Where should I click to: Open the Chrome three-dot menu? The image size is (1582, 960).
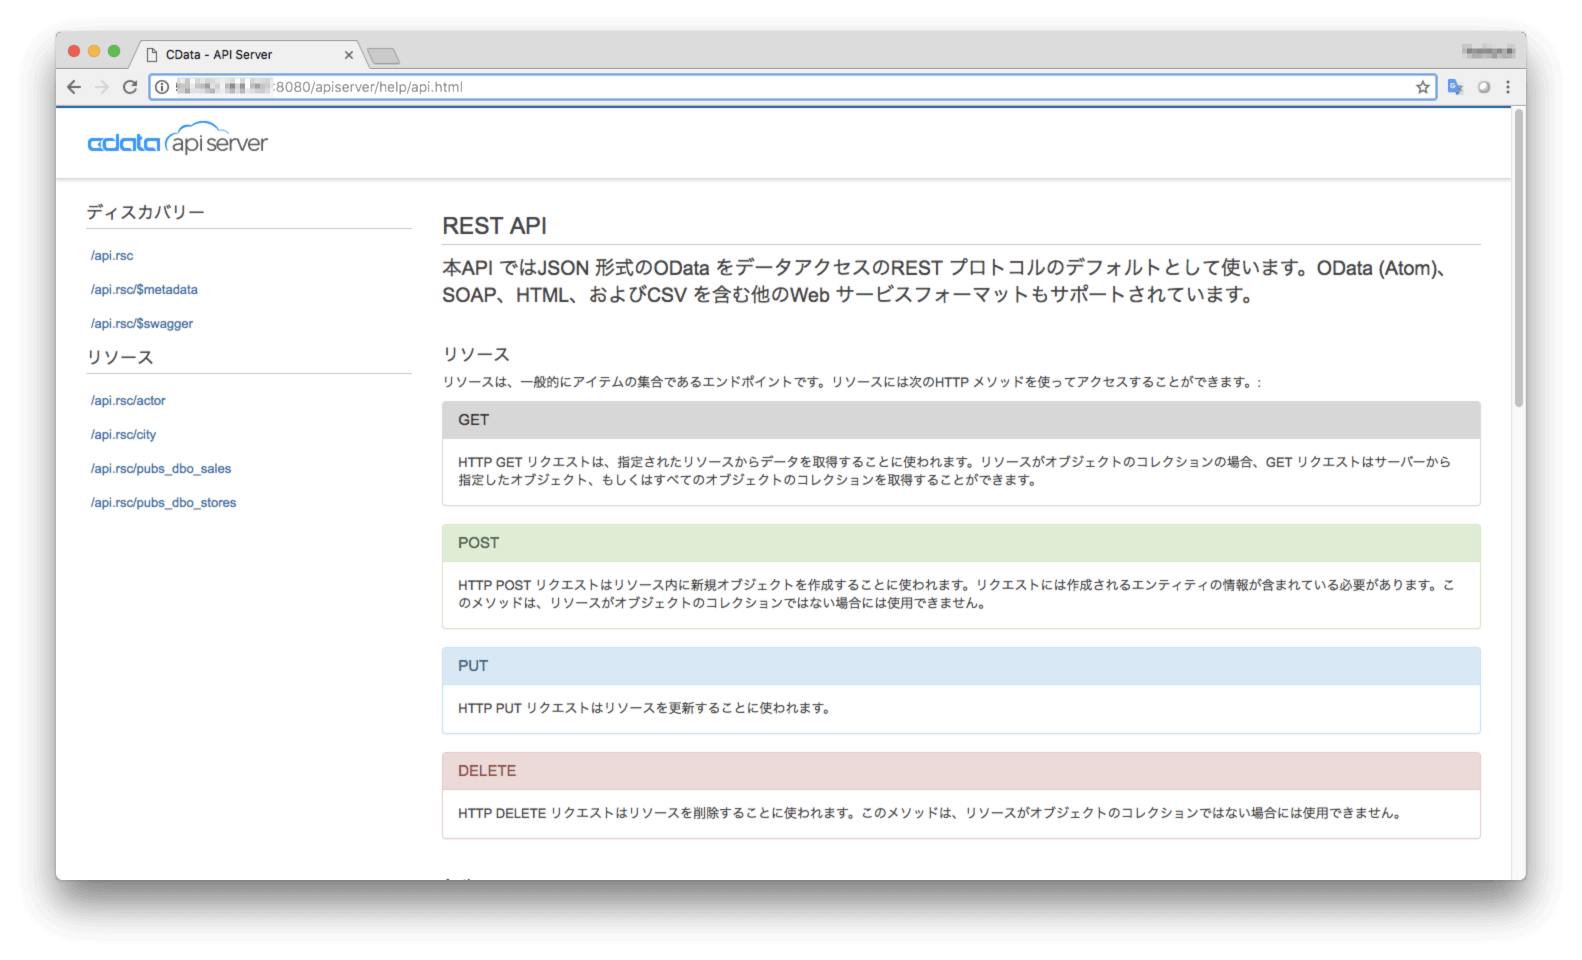1508,87
